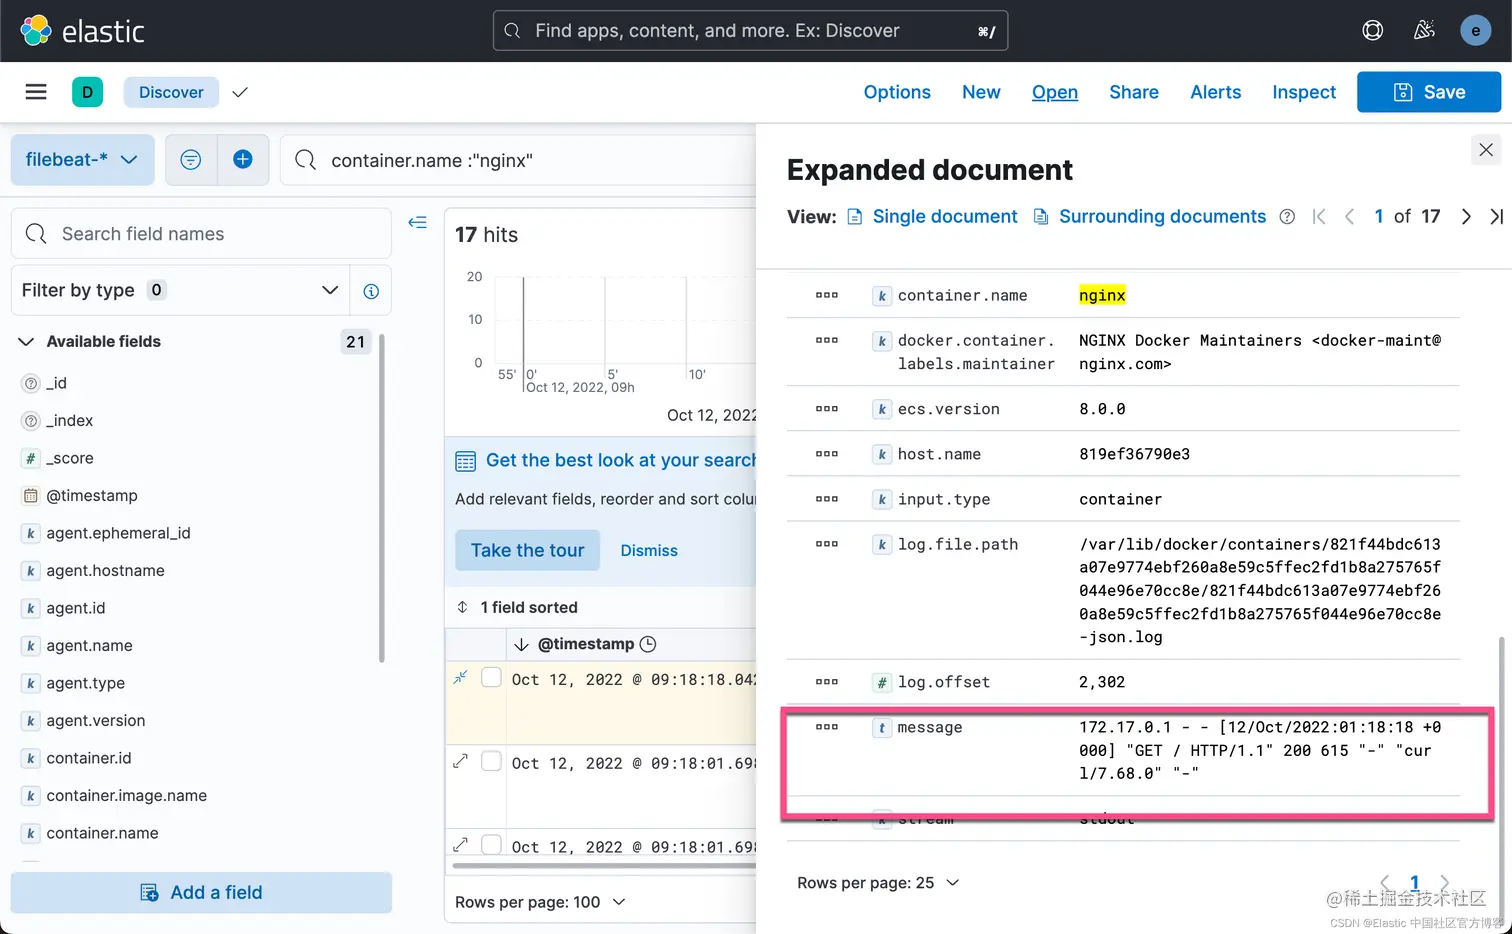Image resolution: width=1512 pixels, height=934 pixels.
Task: Focus the Search field names box
Action: [x=201, y=233]
